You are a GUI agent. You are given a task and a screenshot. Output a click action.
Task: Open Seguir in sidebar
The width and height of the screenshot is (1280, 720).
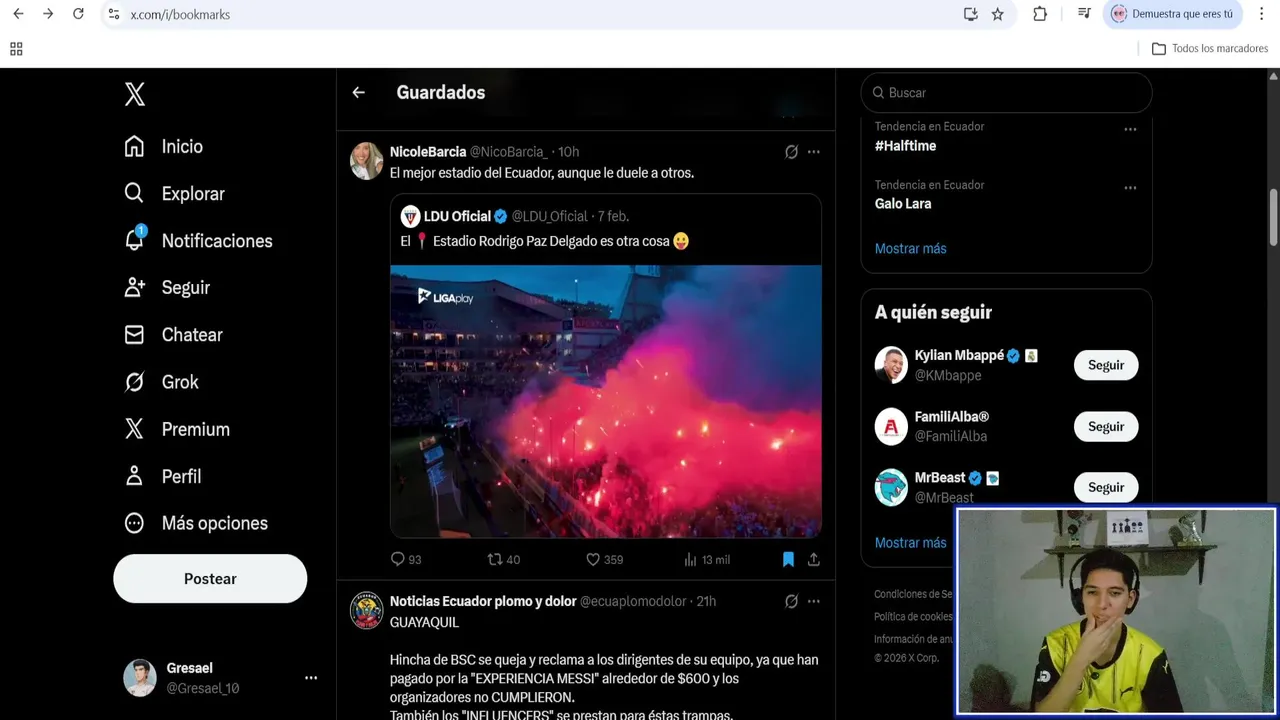click(167, 287)
